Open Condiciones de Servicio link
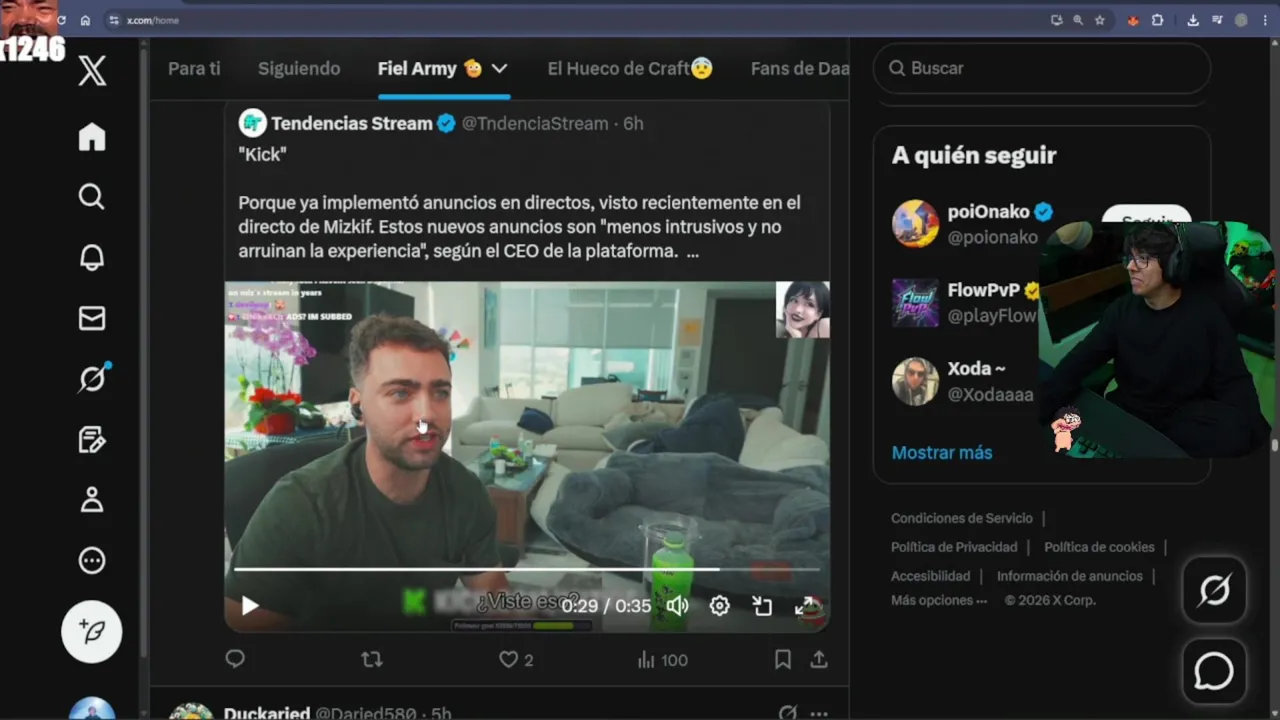The image size is (1280, 720). coord(962,518)
